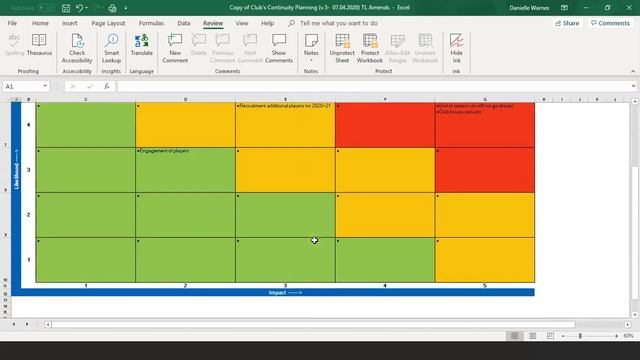Open the Home tab
Image resolution: width=640 pixels, height=360 pixels.
[x=40, y=23]
